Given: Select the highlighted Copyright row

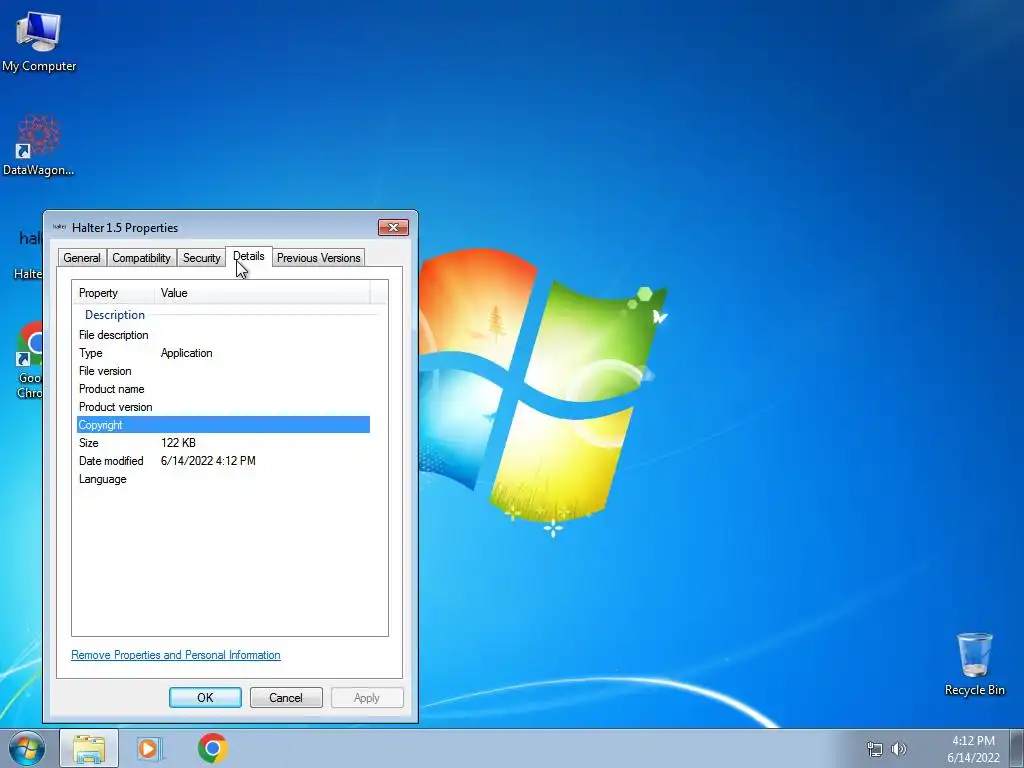Looking at the screenshot, I should click(x=223, y=425).
